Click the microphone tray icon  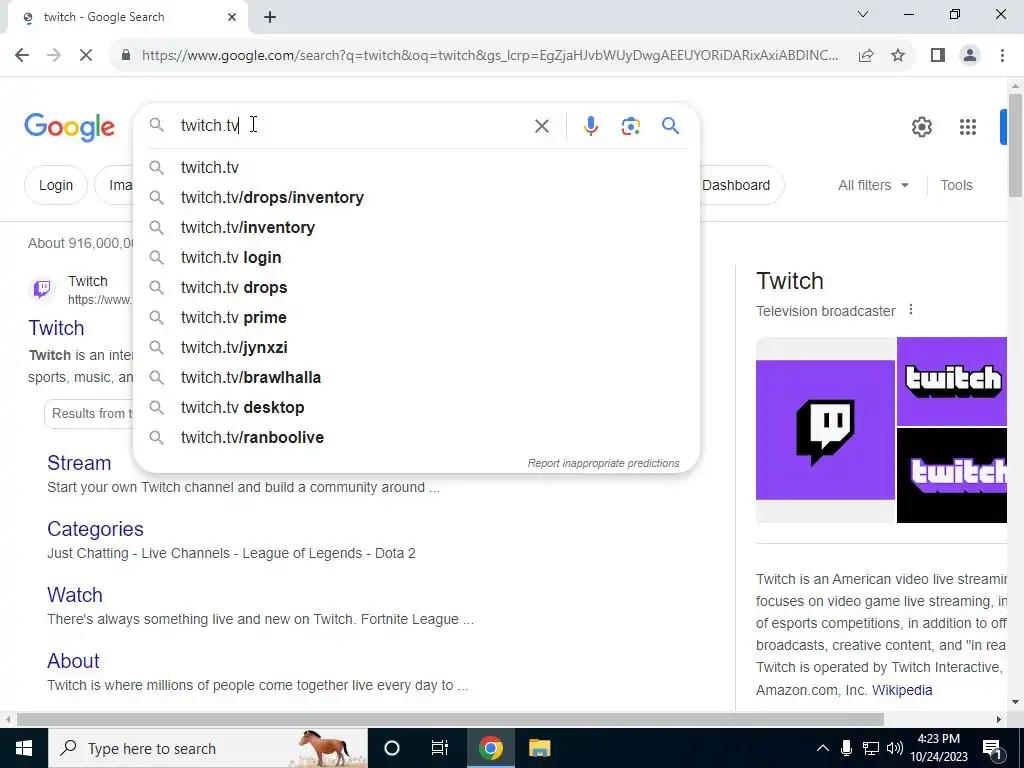pyautogui.click(x=846, y=748)
